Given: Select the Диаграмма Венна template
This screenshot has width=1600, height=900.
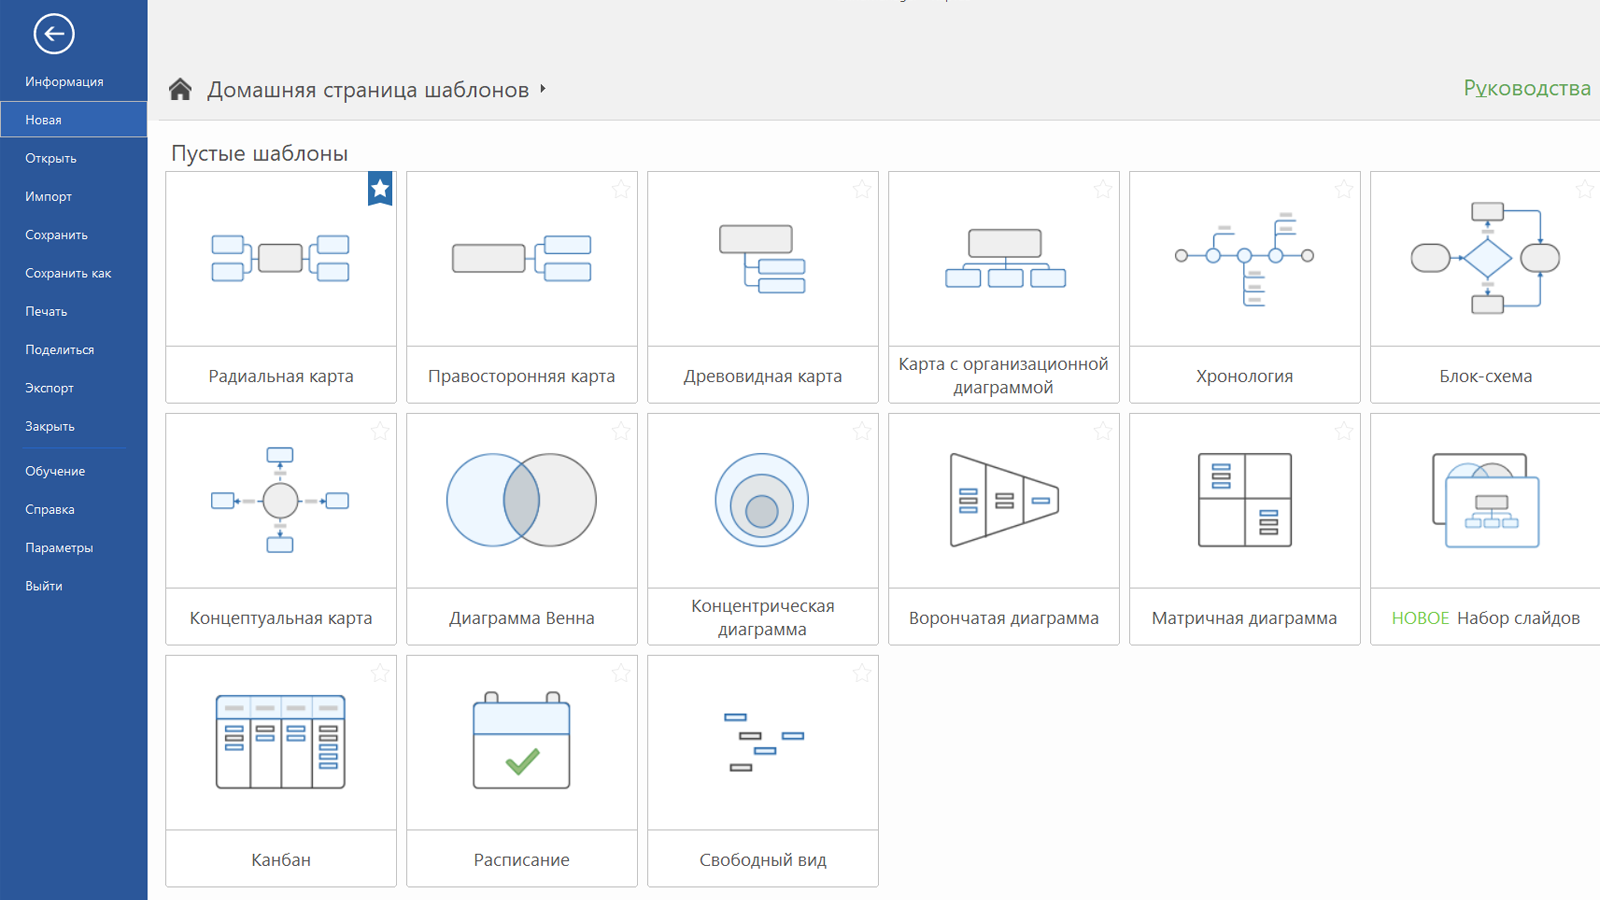Looking at the screenshot, I should [x=521, y=500].
